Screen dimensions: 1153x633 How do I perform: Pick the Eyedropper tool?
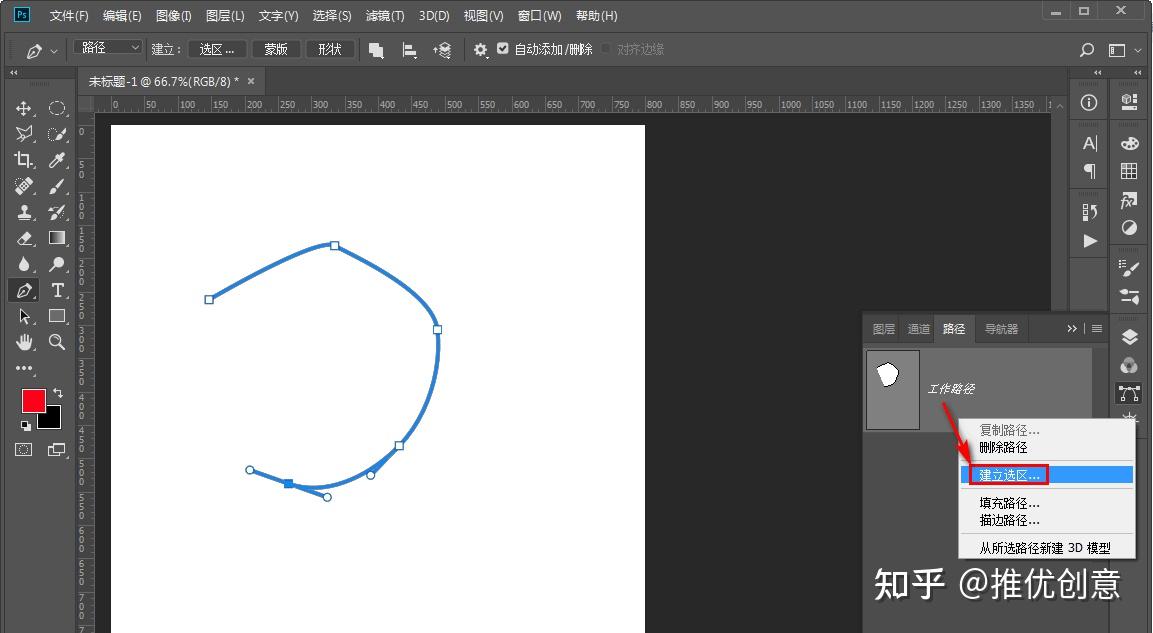[57, 160]
